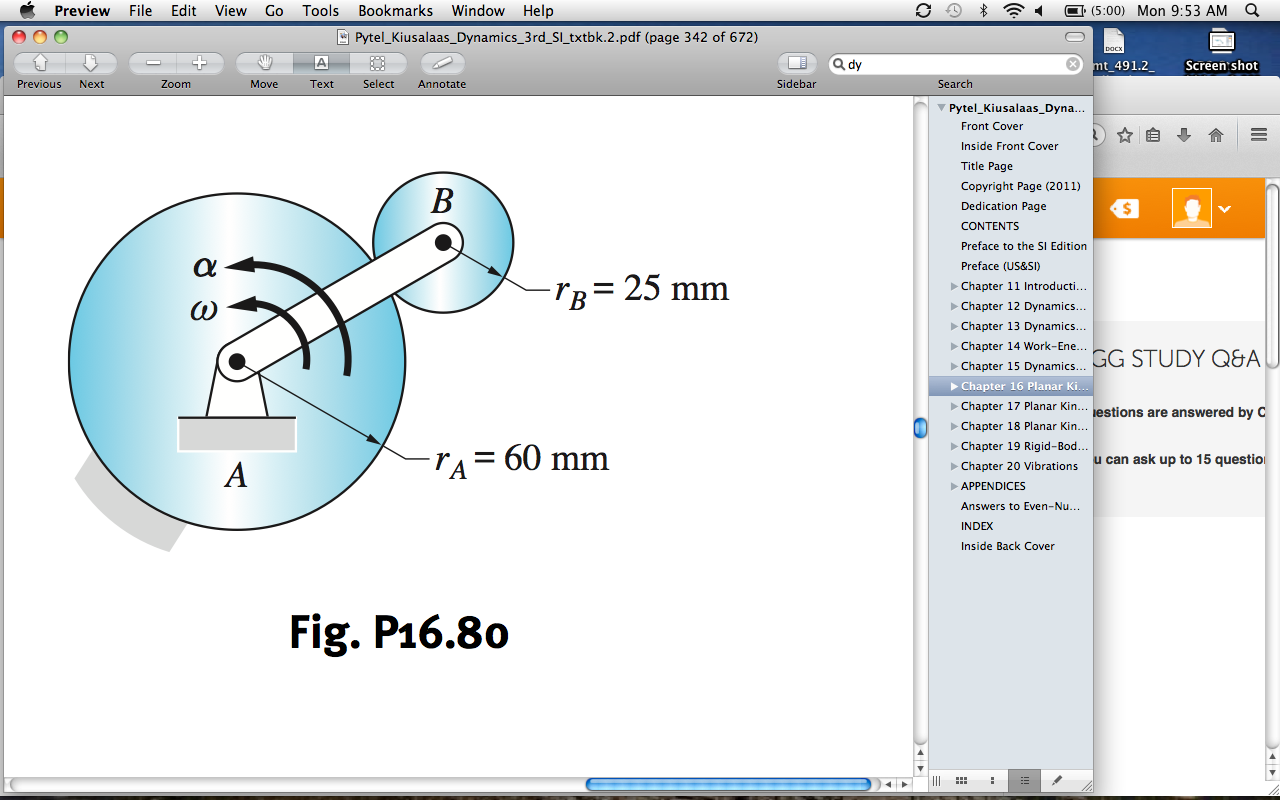Select the Move (hand) tool
1280x800 pixels.
[x=263, y=62]
